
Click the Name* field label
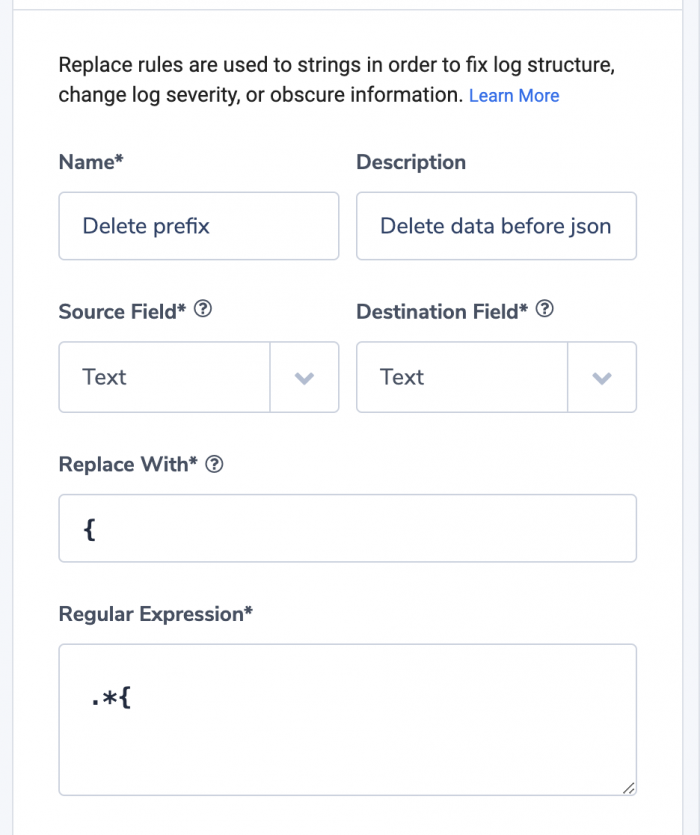click(x=91, y=162)
